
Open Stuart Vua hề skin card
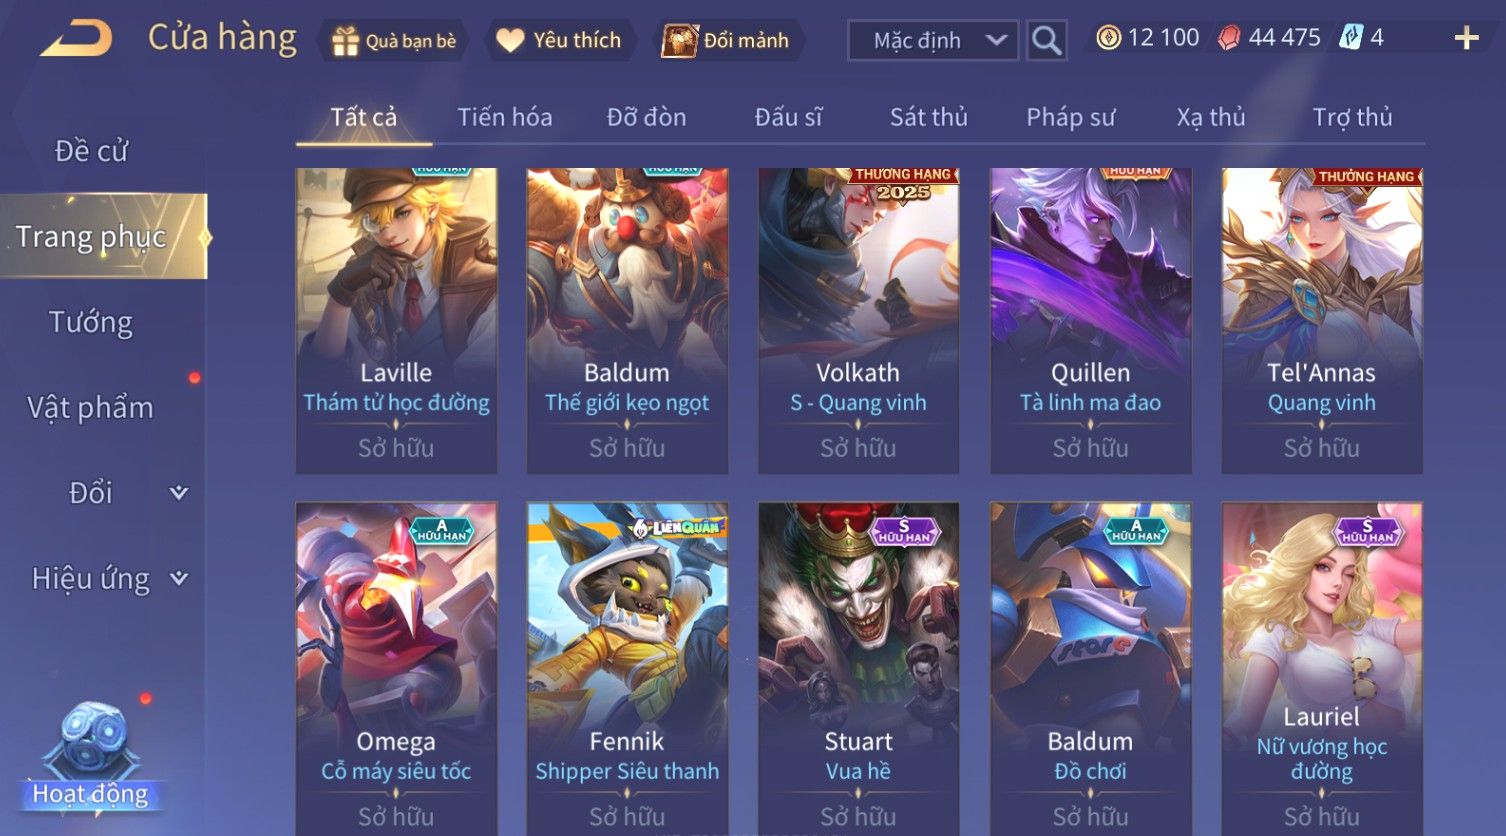point(858,668)
